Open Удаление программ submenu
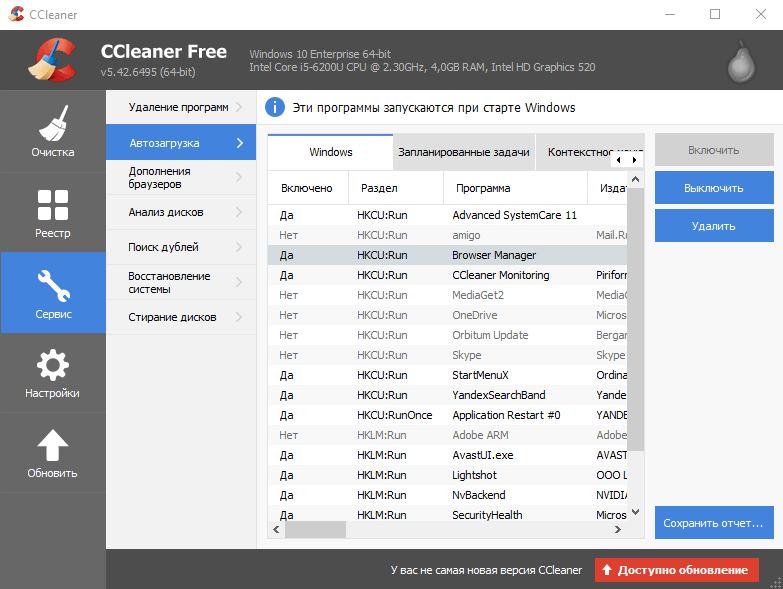The image size is (783, 589). [x=181, y=107]
